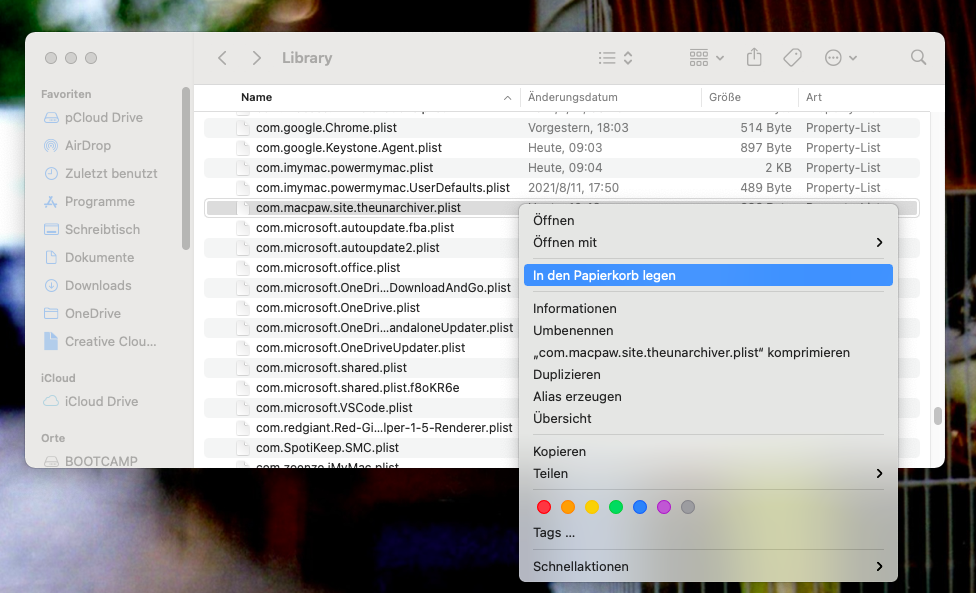Image resolution: width=976 pixels, height=593 pixels.
Task: Select com.imymac.powermymac.UserDefaults.plist file
Action: coord(562,187)
